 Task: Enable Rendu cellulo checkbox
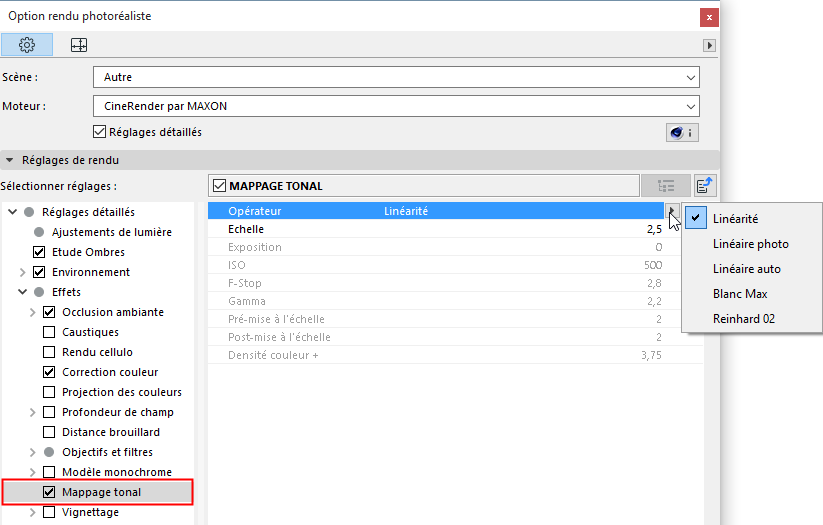49,352
